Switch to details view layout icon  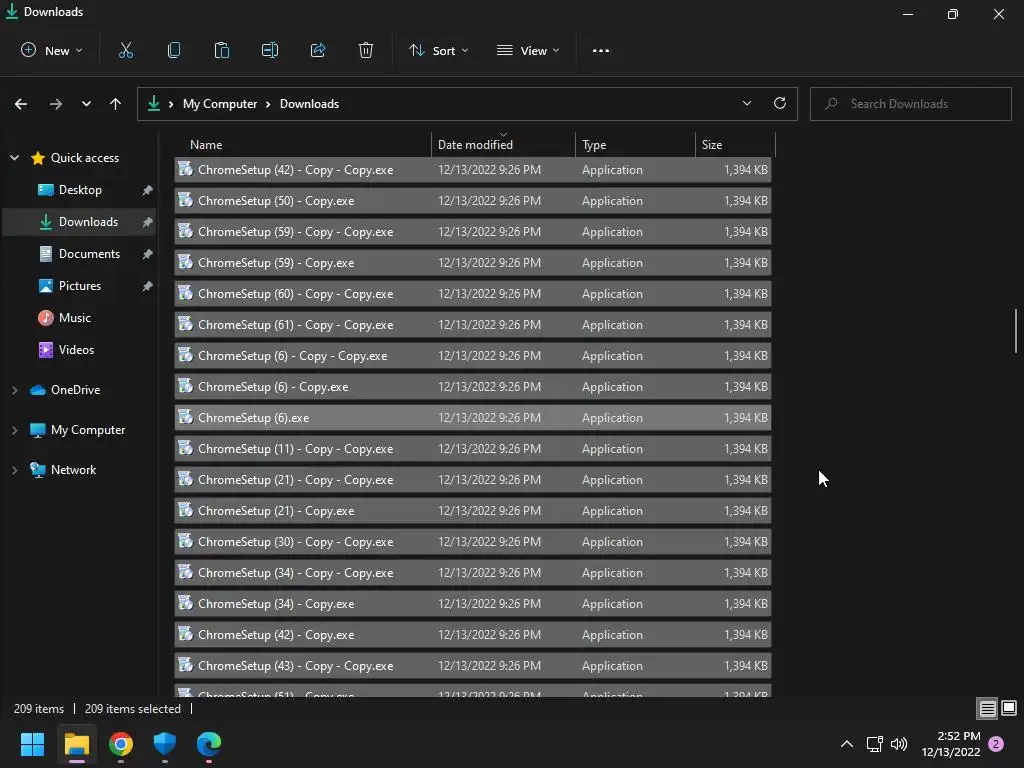click(x=987, y=708)
